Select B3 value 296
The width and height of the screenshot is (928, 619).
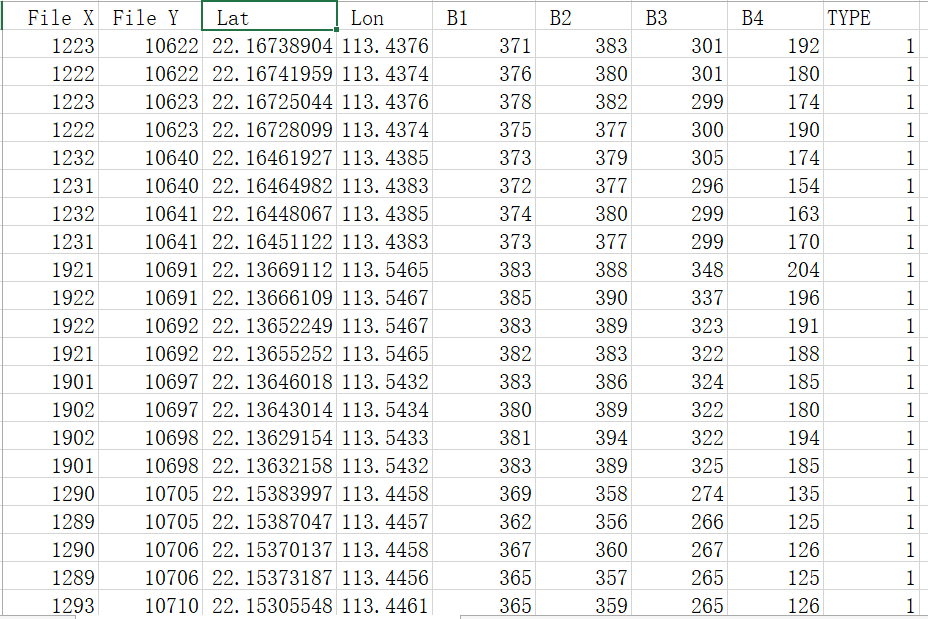(x=679, y=185)
